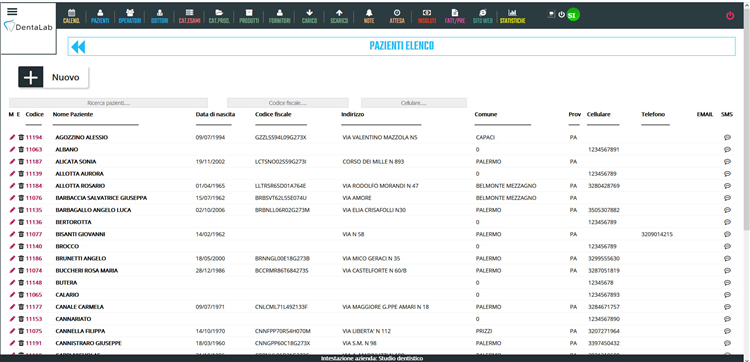Click the DentaLab logo
Viewport: 750px width, 362px height.
coord(29,27)
